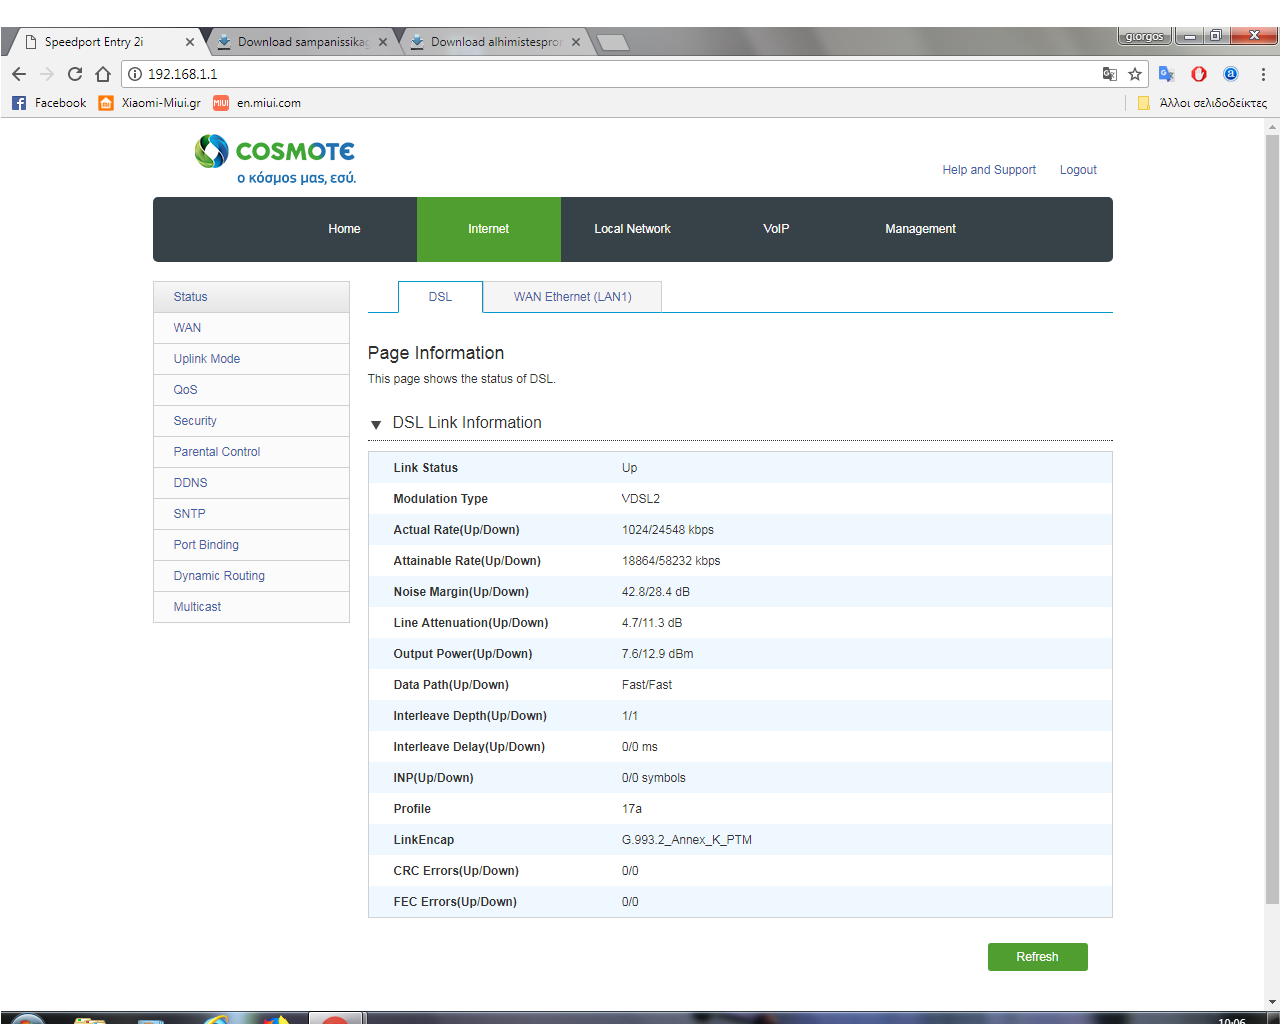Click the Google Translate extension icon
The width and height of the screenshot is (1280, 1024).
pyautogui.click(x=1166, y=74)
